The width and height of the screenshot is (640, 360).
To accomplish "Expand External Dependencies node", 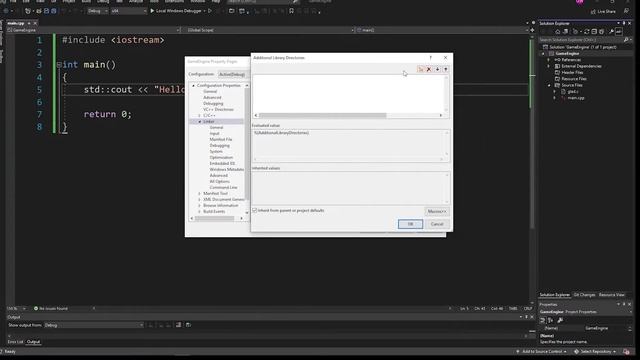I will pos(549,66).
